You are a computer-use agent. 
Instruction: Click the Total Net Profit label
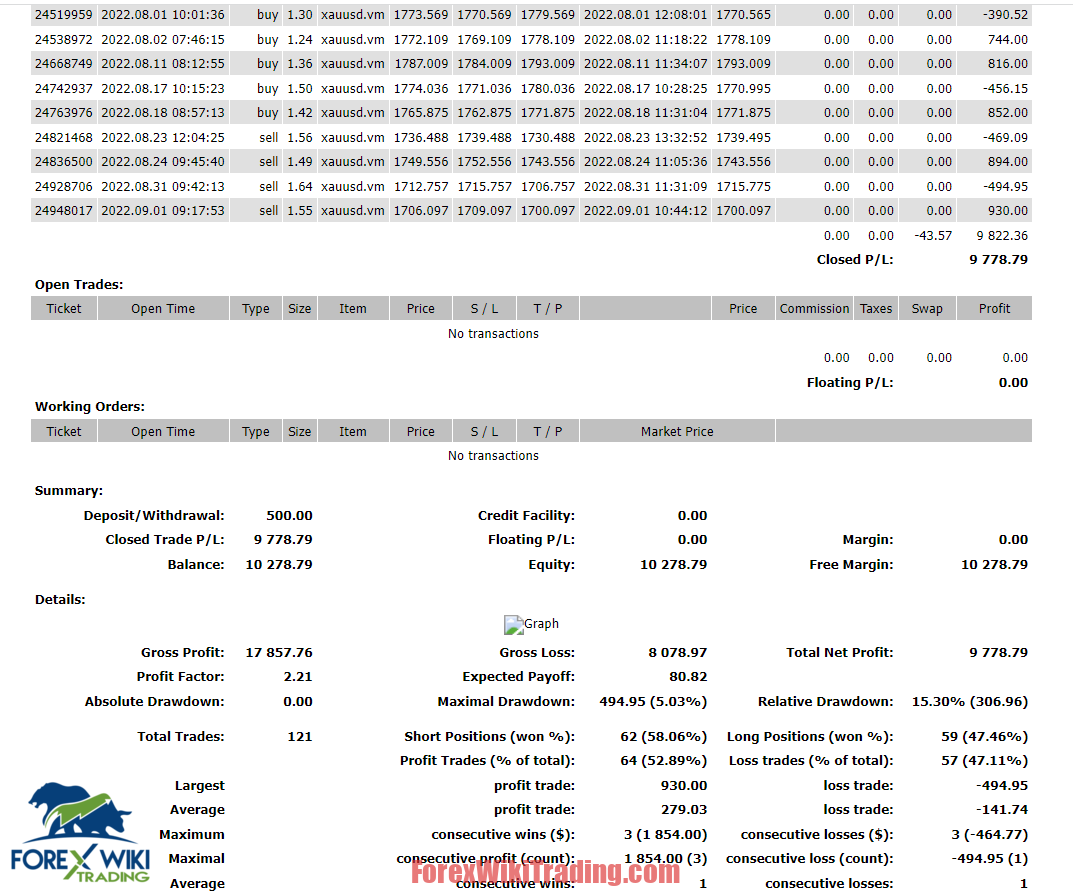pos(840,653)
